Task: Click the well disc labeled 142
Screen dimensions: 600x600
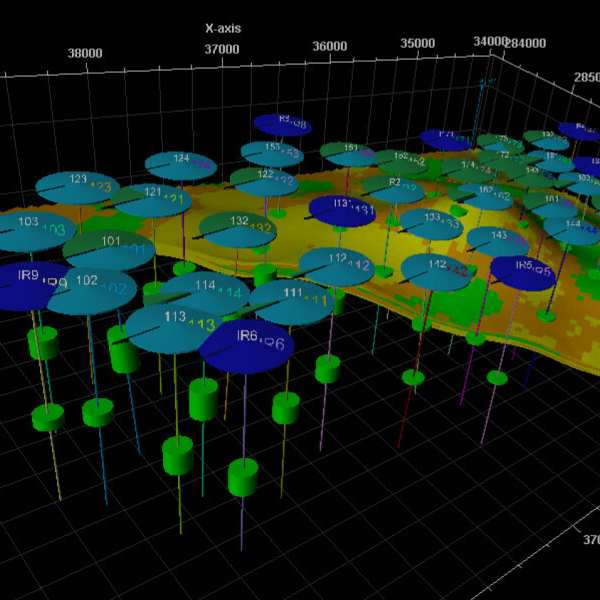Action: click(436, 272)
